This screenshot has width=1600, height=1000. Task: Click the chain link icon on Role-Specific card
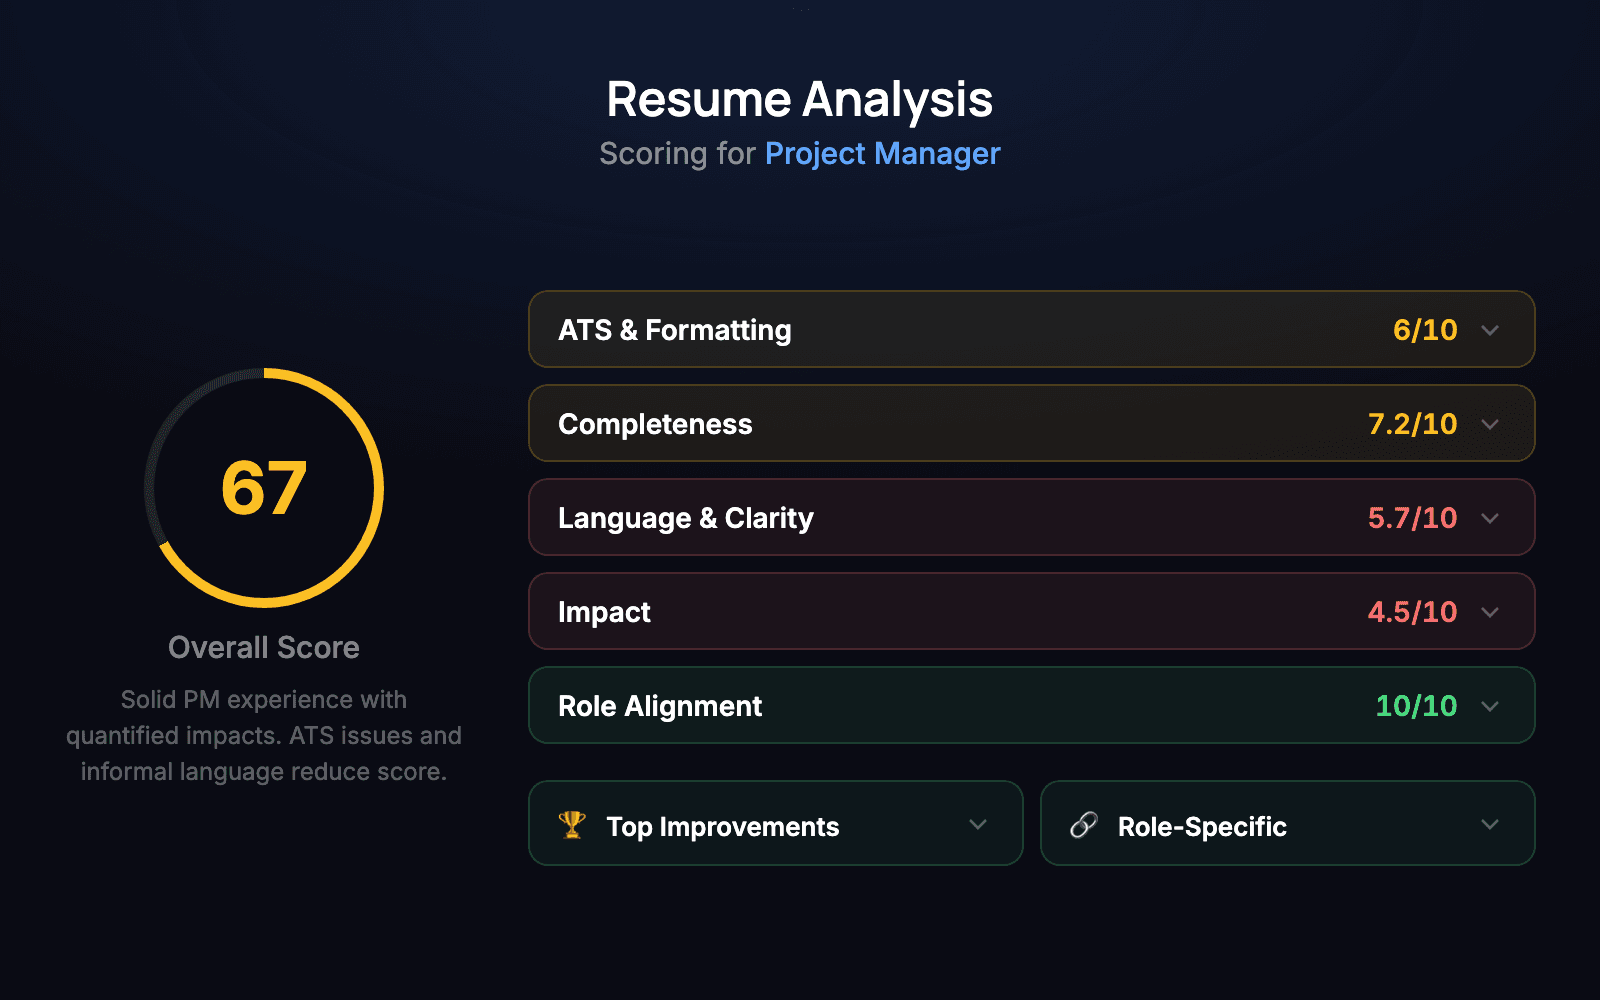pyautogui.click(x=1083, y=824)
